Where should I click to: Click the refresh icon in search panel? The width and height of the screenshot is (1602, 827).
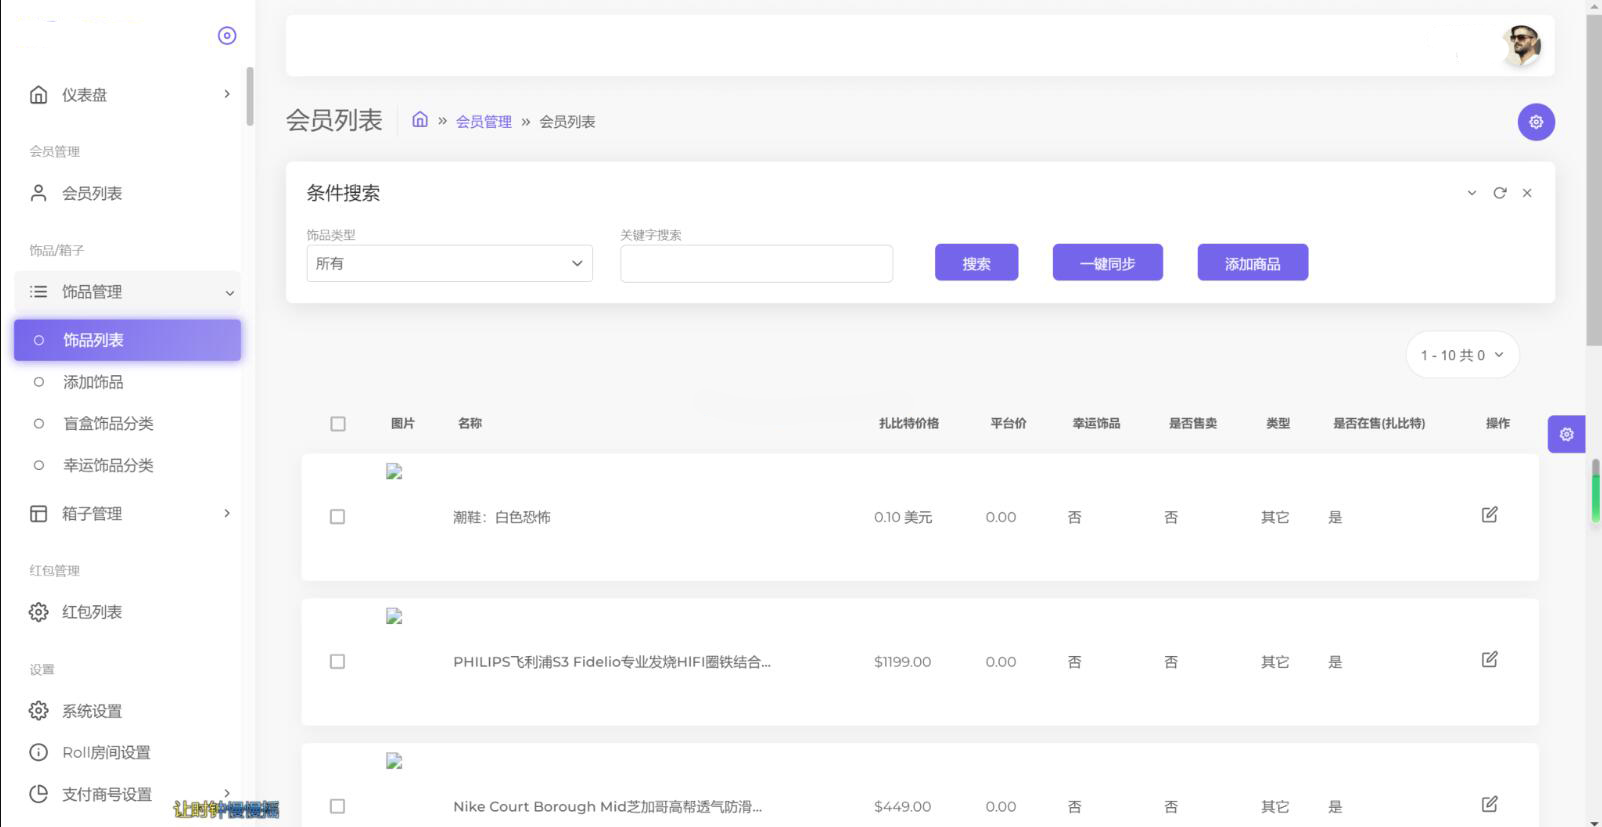coord(1499,193)
